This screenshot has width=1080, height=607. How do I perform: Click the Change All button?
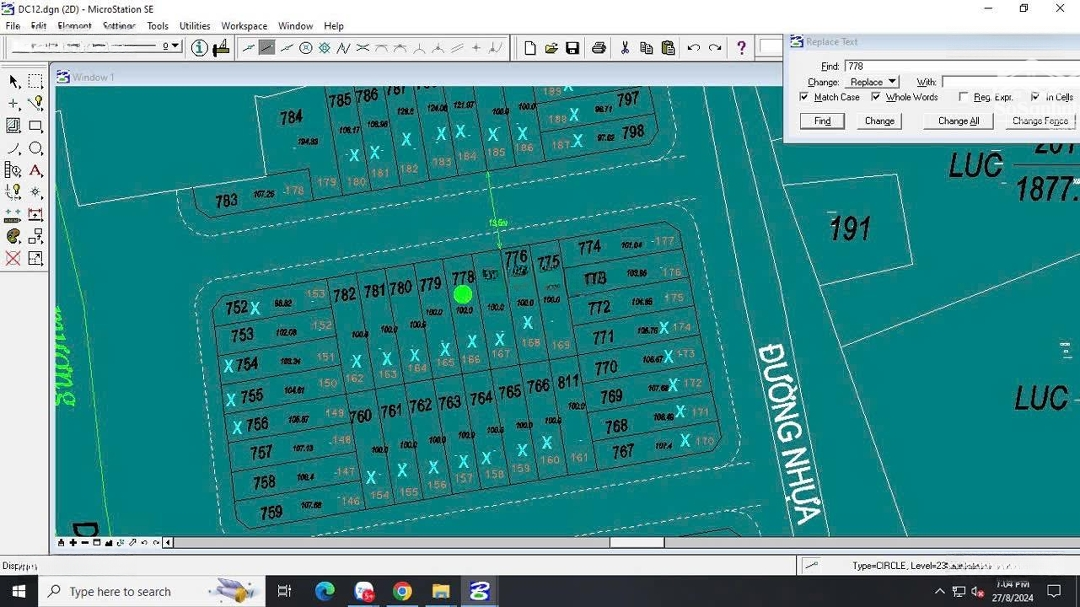tap(958, 121)
